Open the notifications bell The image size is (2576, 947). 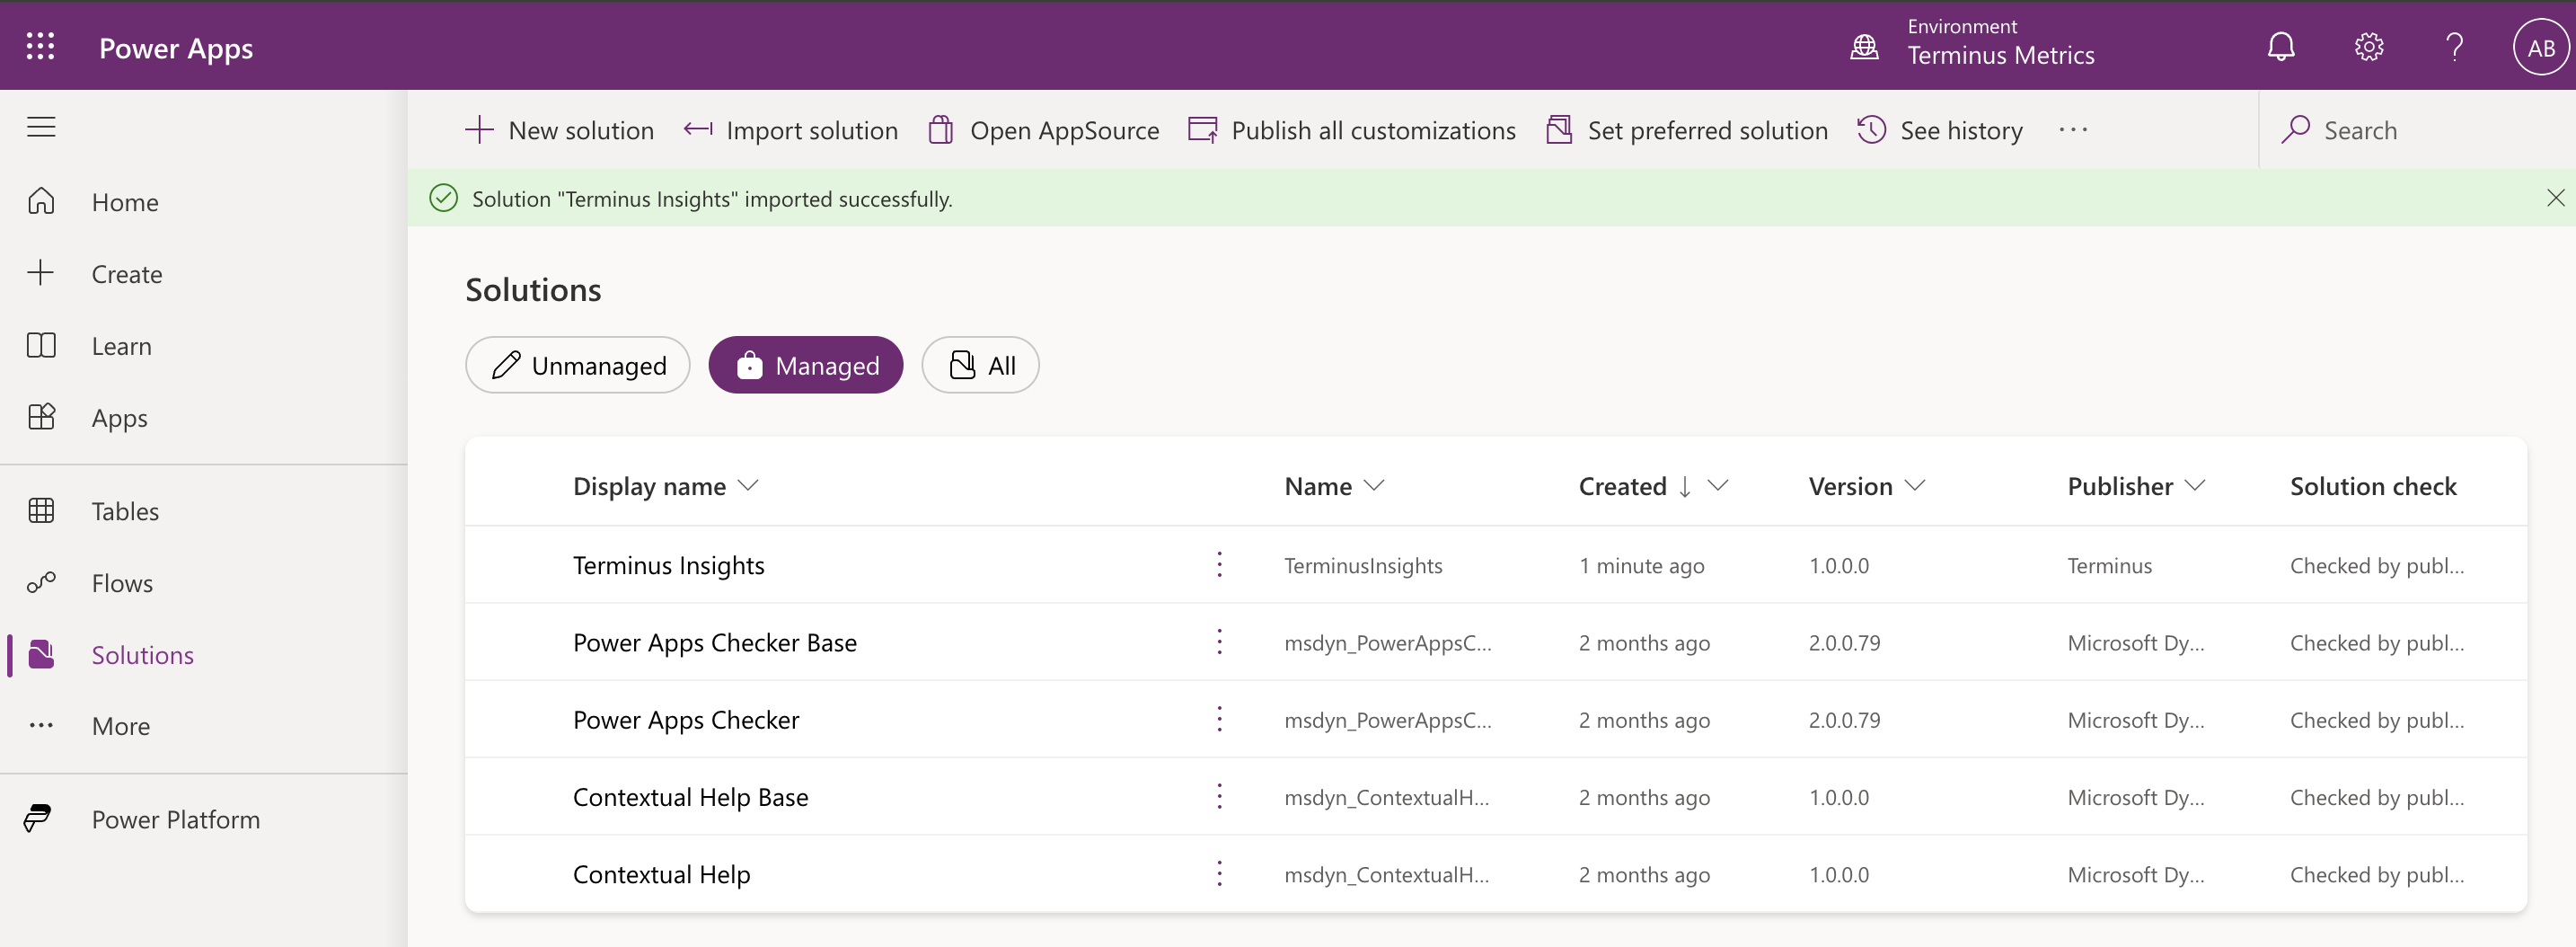click(x=2281, y=47)
